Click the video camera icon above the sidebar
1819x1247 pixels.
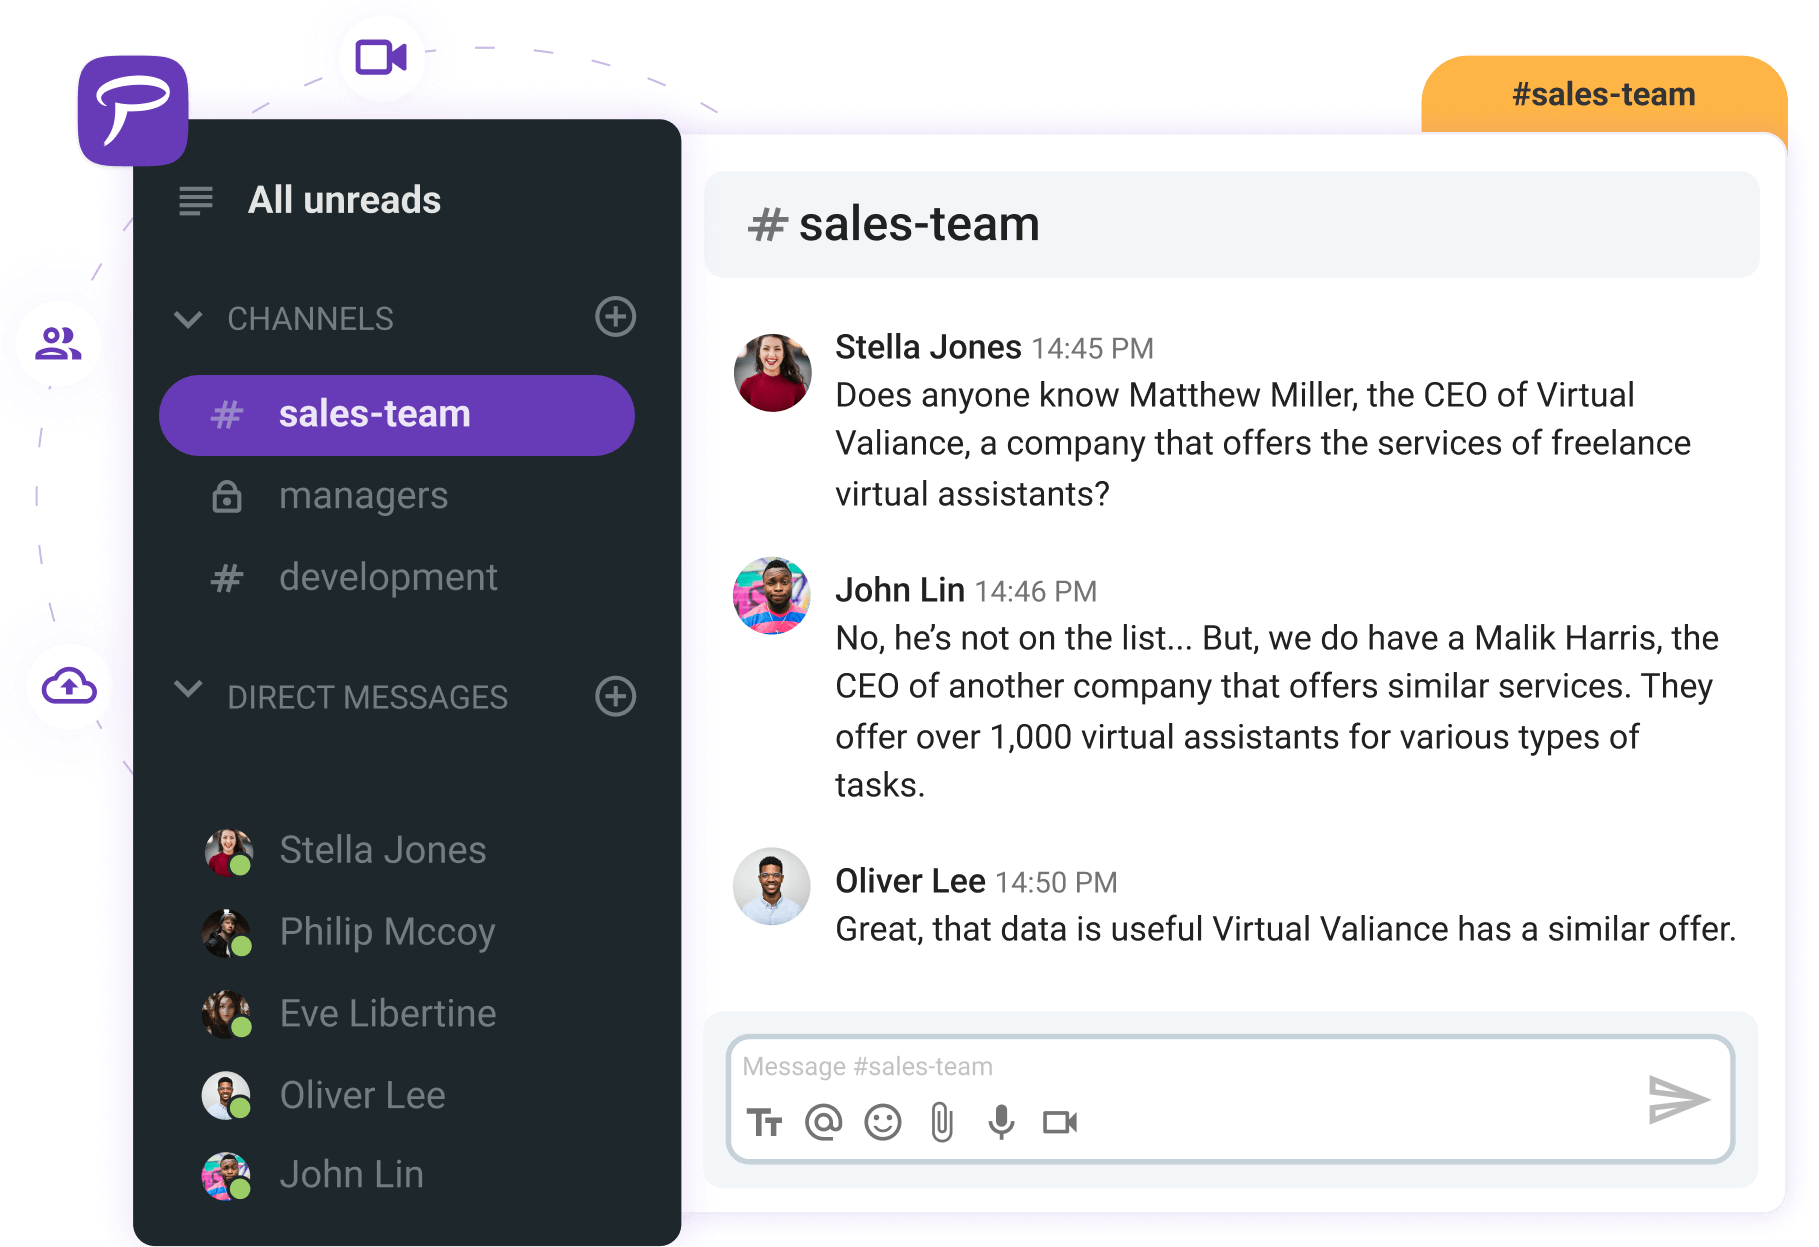click(x=380, y=57)
